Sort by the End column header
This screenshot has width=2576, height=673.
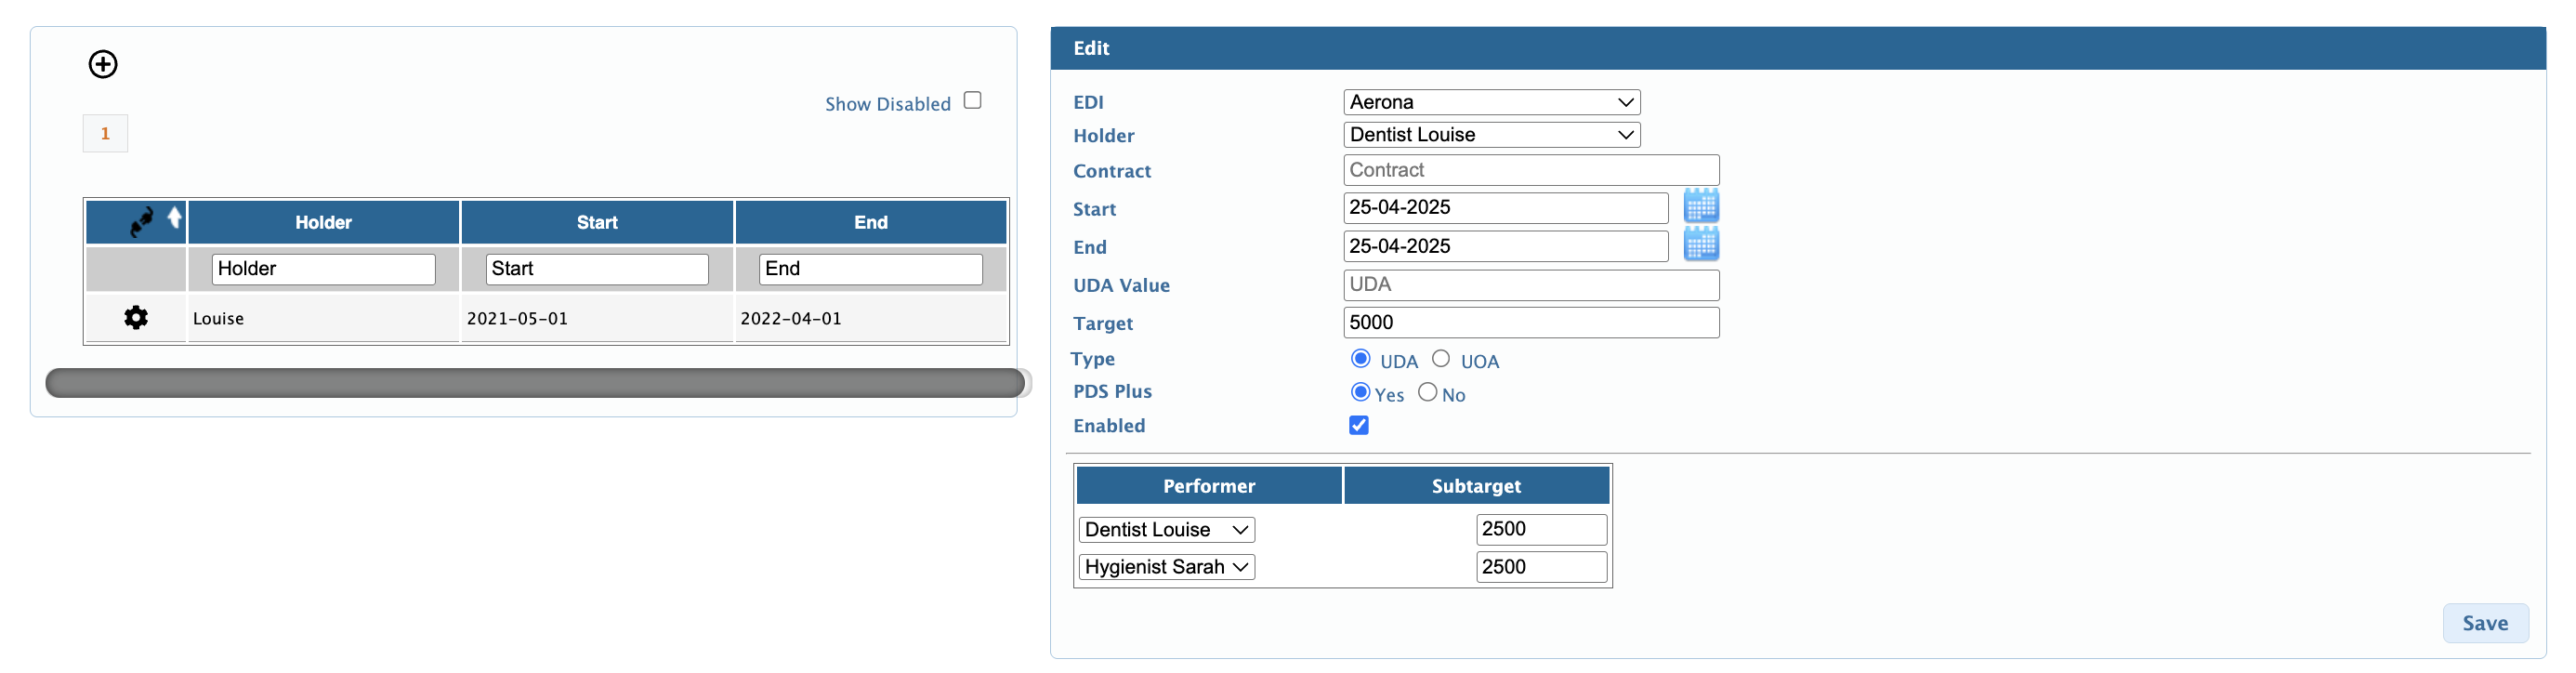pyautogui.click(x=871, y=222)
